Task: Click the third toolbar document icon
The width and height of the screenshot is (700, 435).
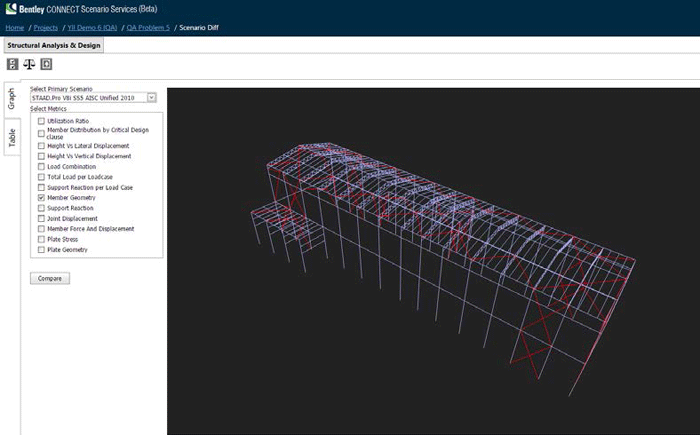Action: pyautogui.click(x=46, y=64)
